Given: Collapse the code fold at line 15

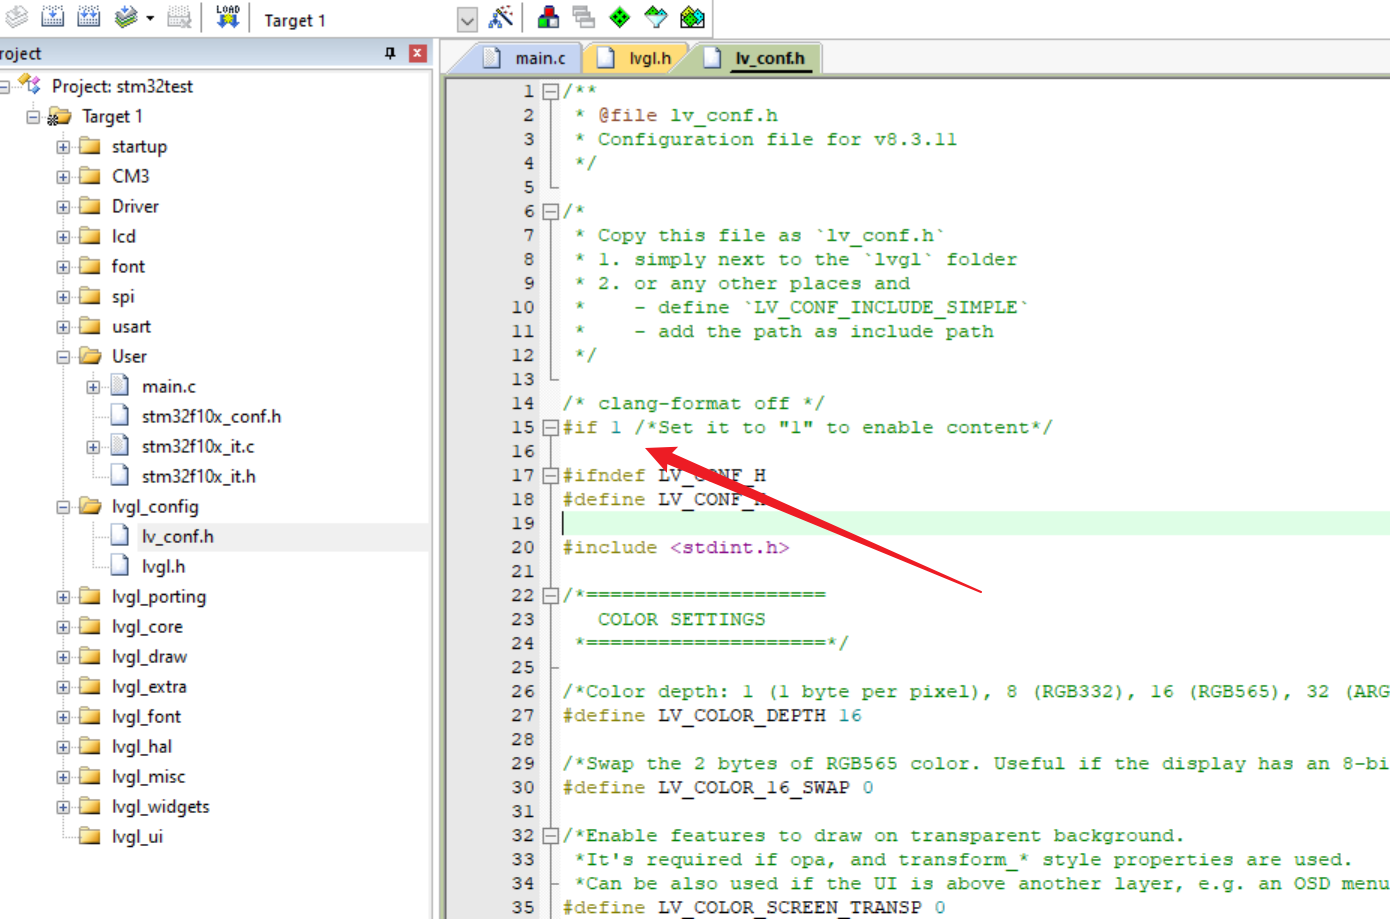Looking at the screenshot, I should (x=550, y=428).
